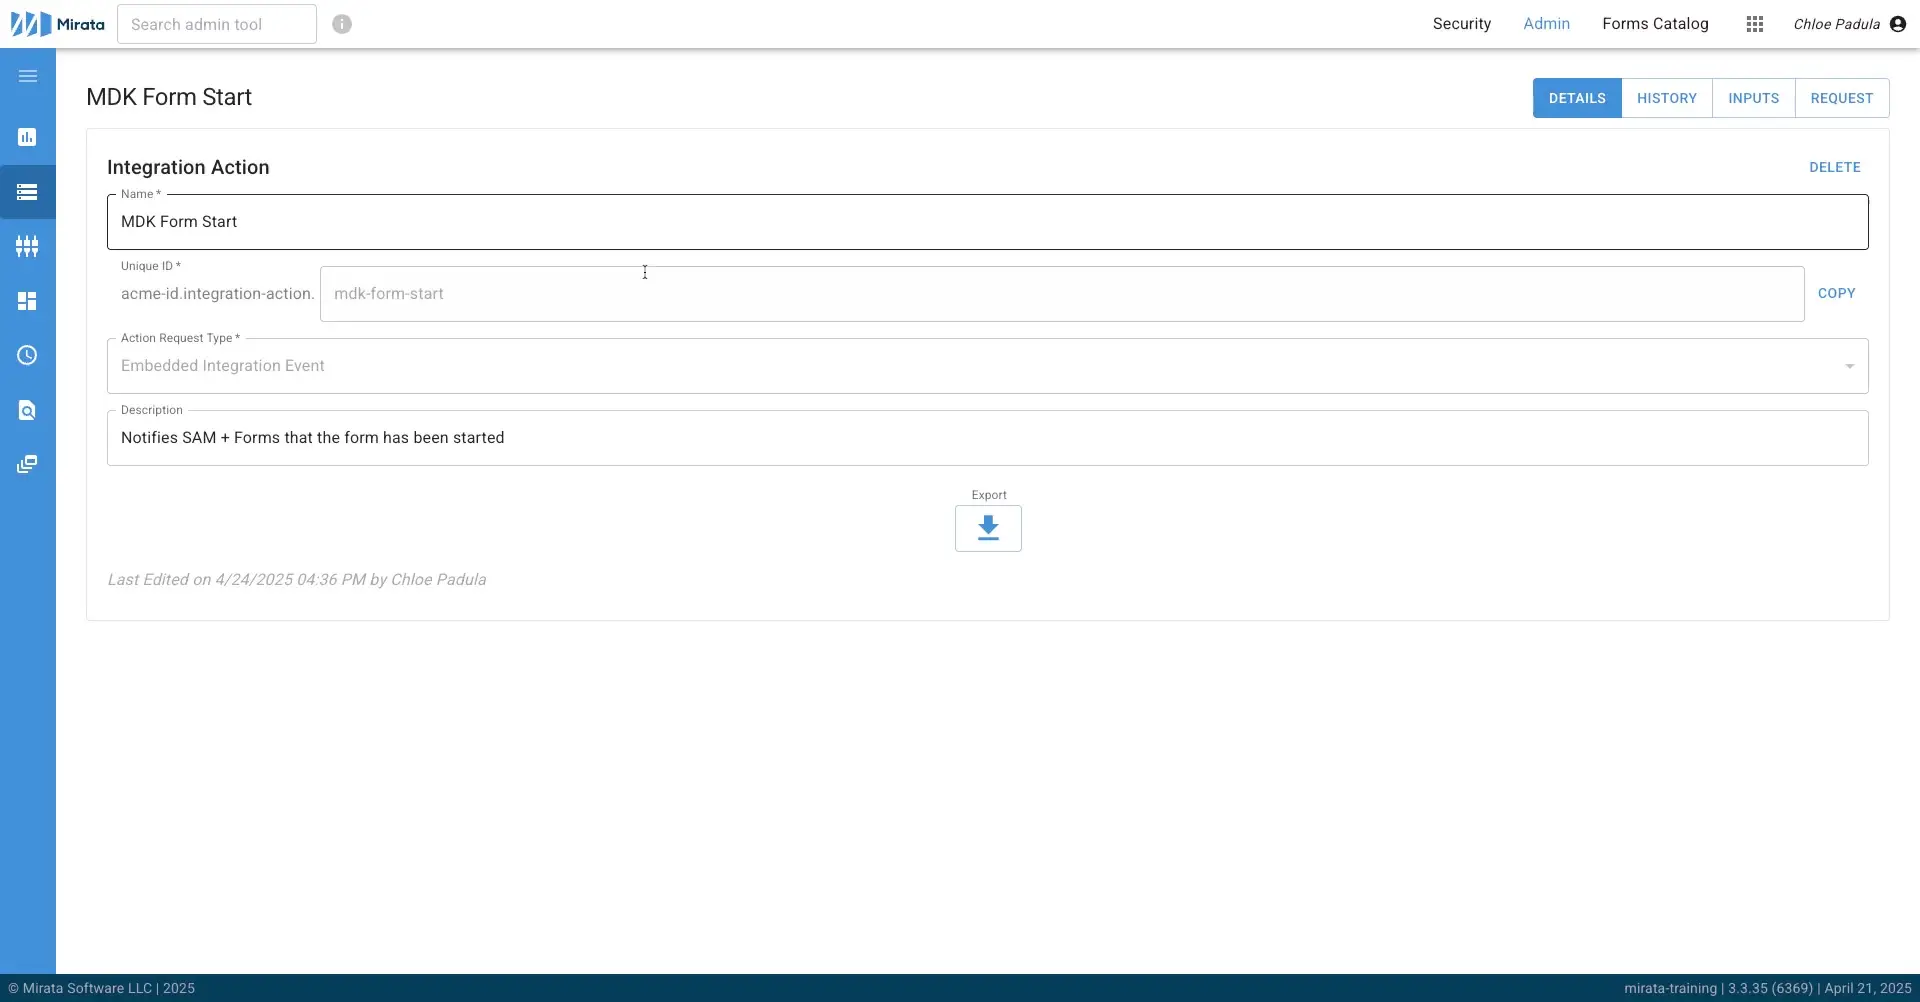Click the COPY button for the Unique ID

1837,293
